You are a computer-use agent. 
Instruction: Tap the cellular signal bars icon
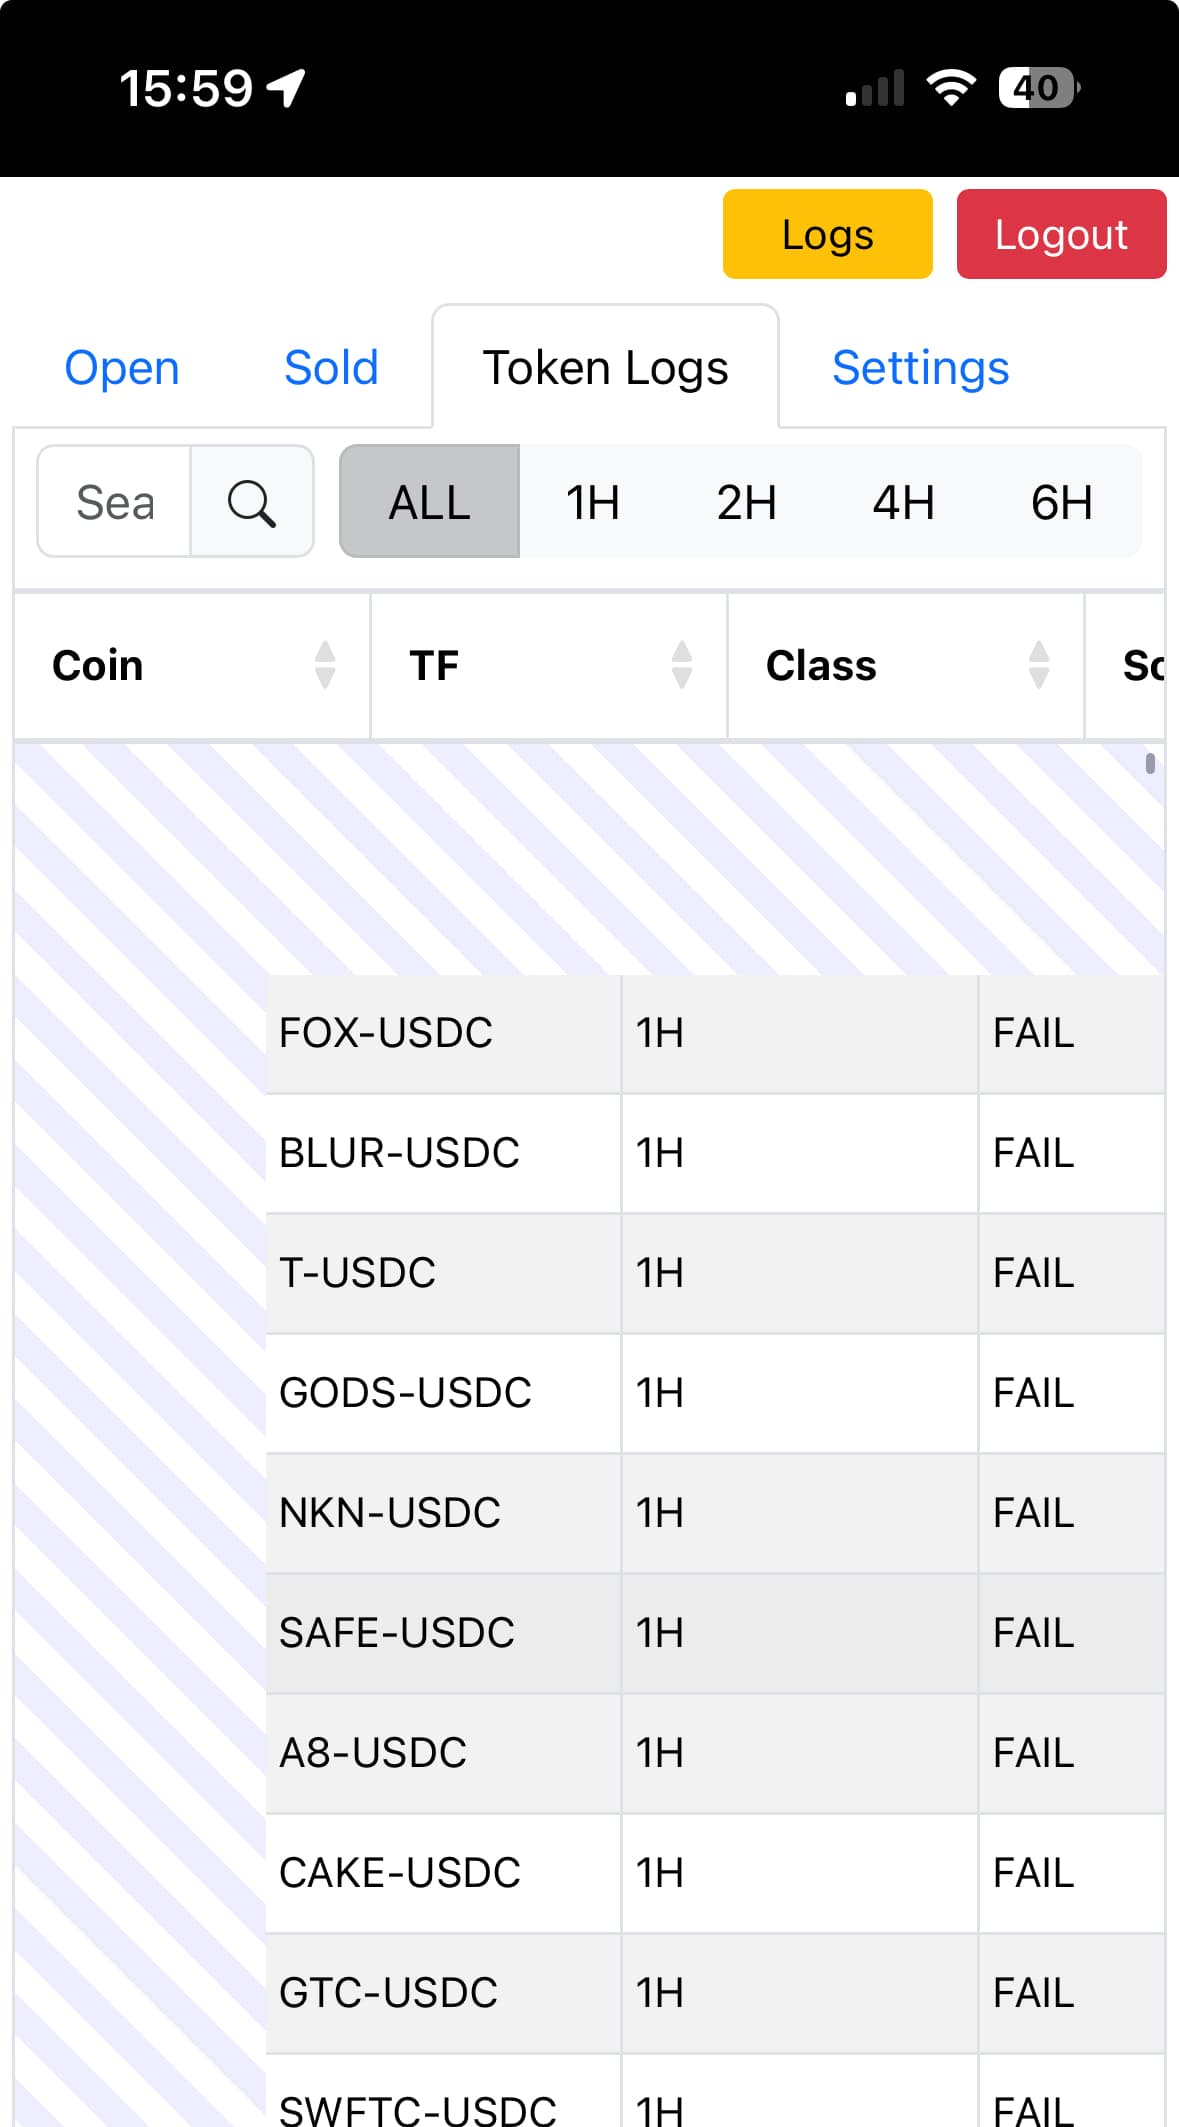[x=875, y=88]
